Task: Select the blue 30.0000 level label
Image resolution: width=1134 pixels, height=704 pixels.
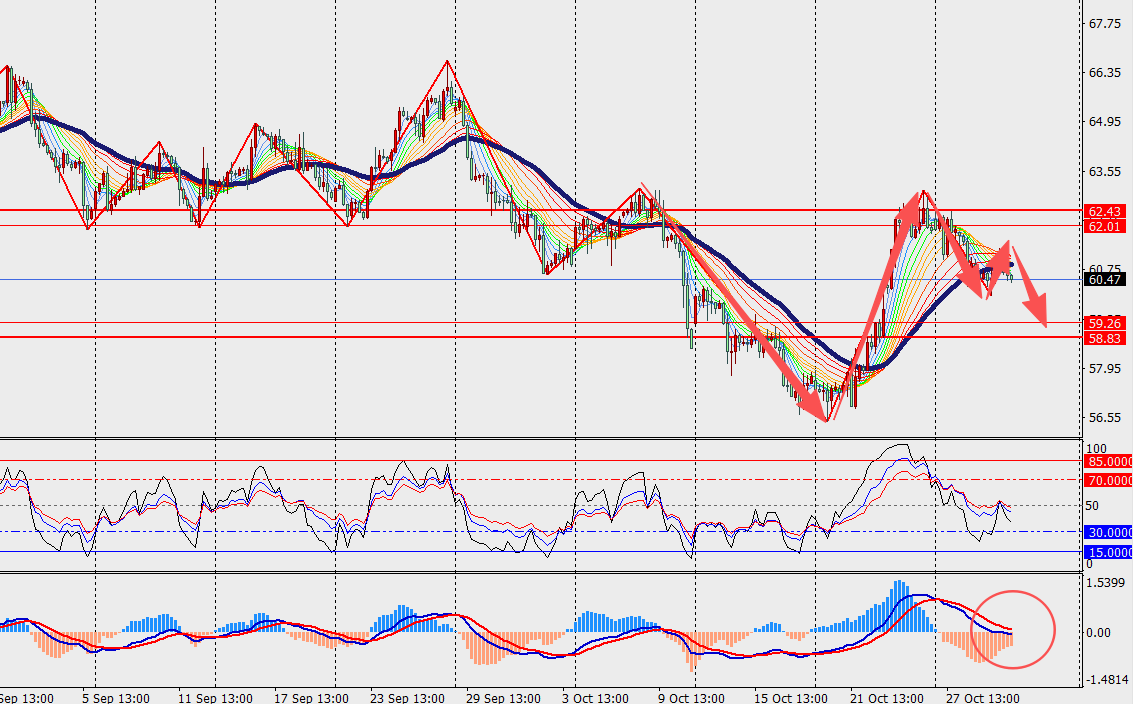Action: tap(1107, 533)
